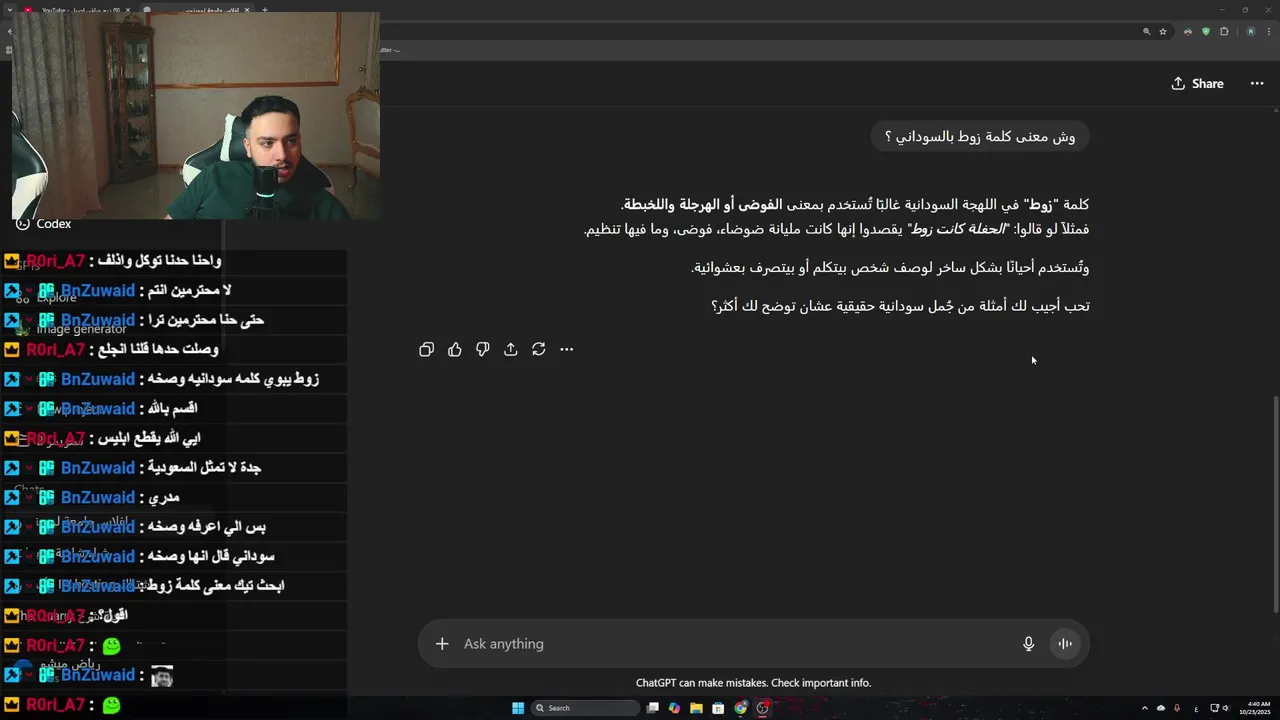This screenshot has width=1280, height=720.
Task: Open Task View on the taskbar
Action: (x=653, y=708)
